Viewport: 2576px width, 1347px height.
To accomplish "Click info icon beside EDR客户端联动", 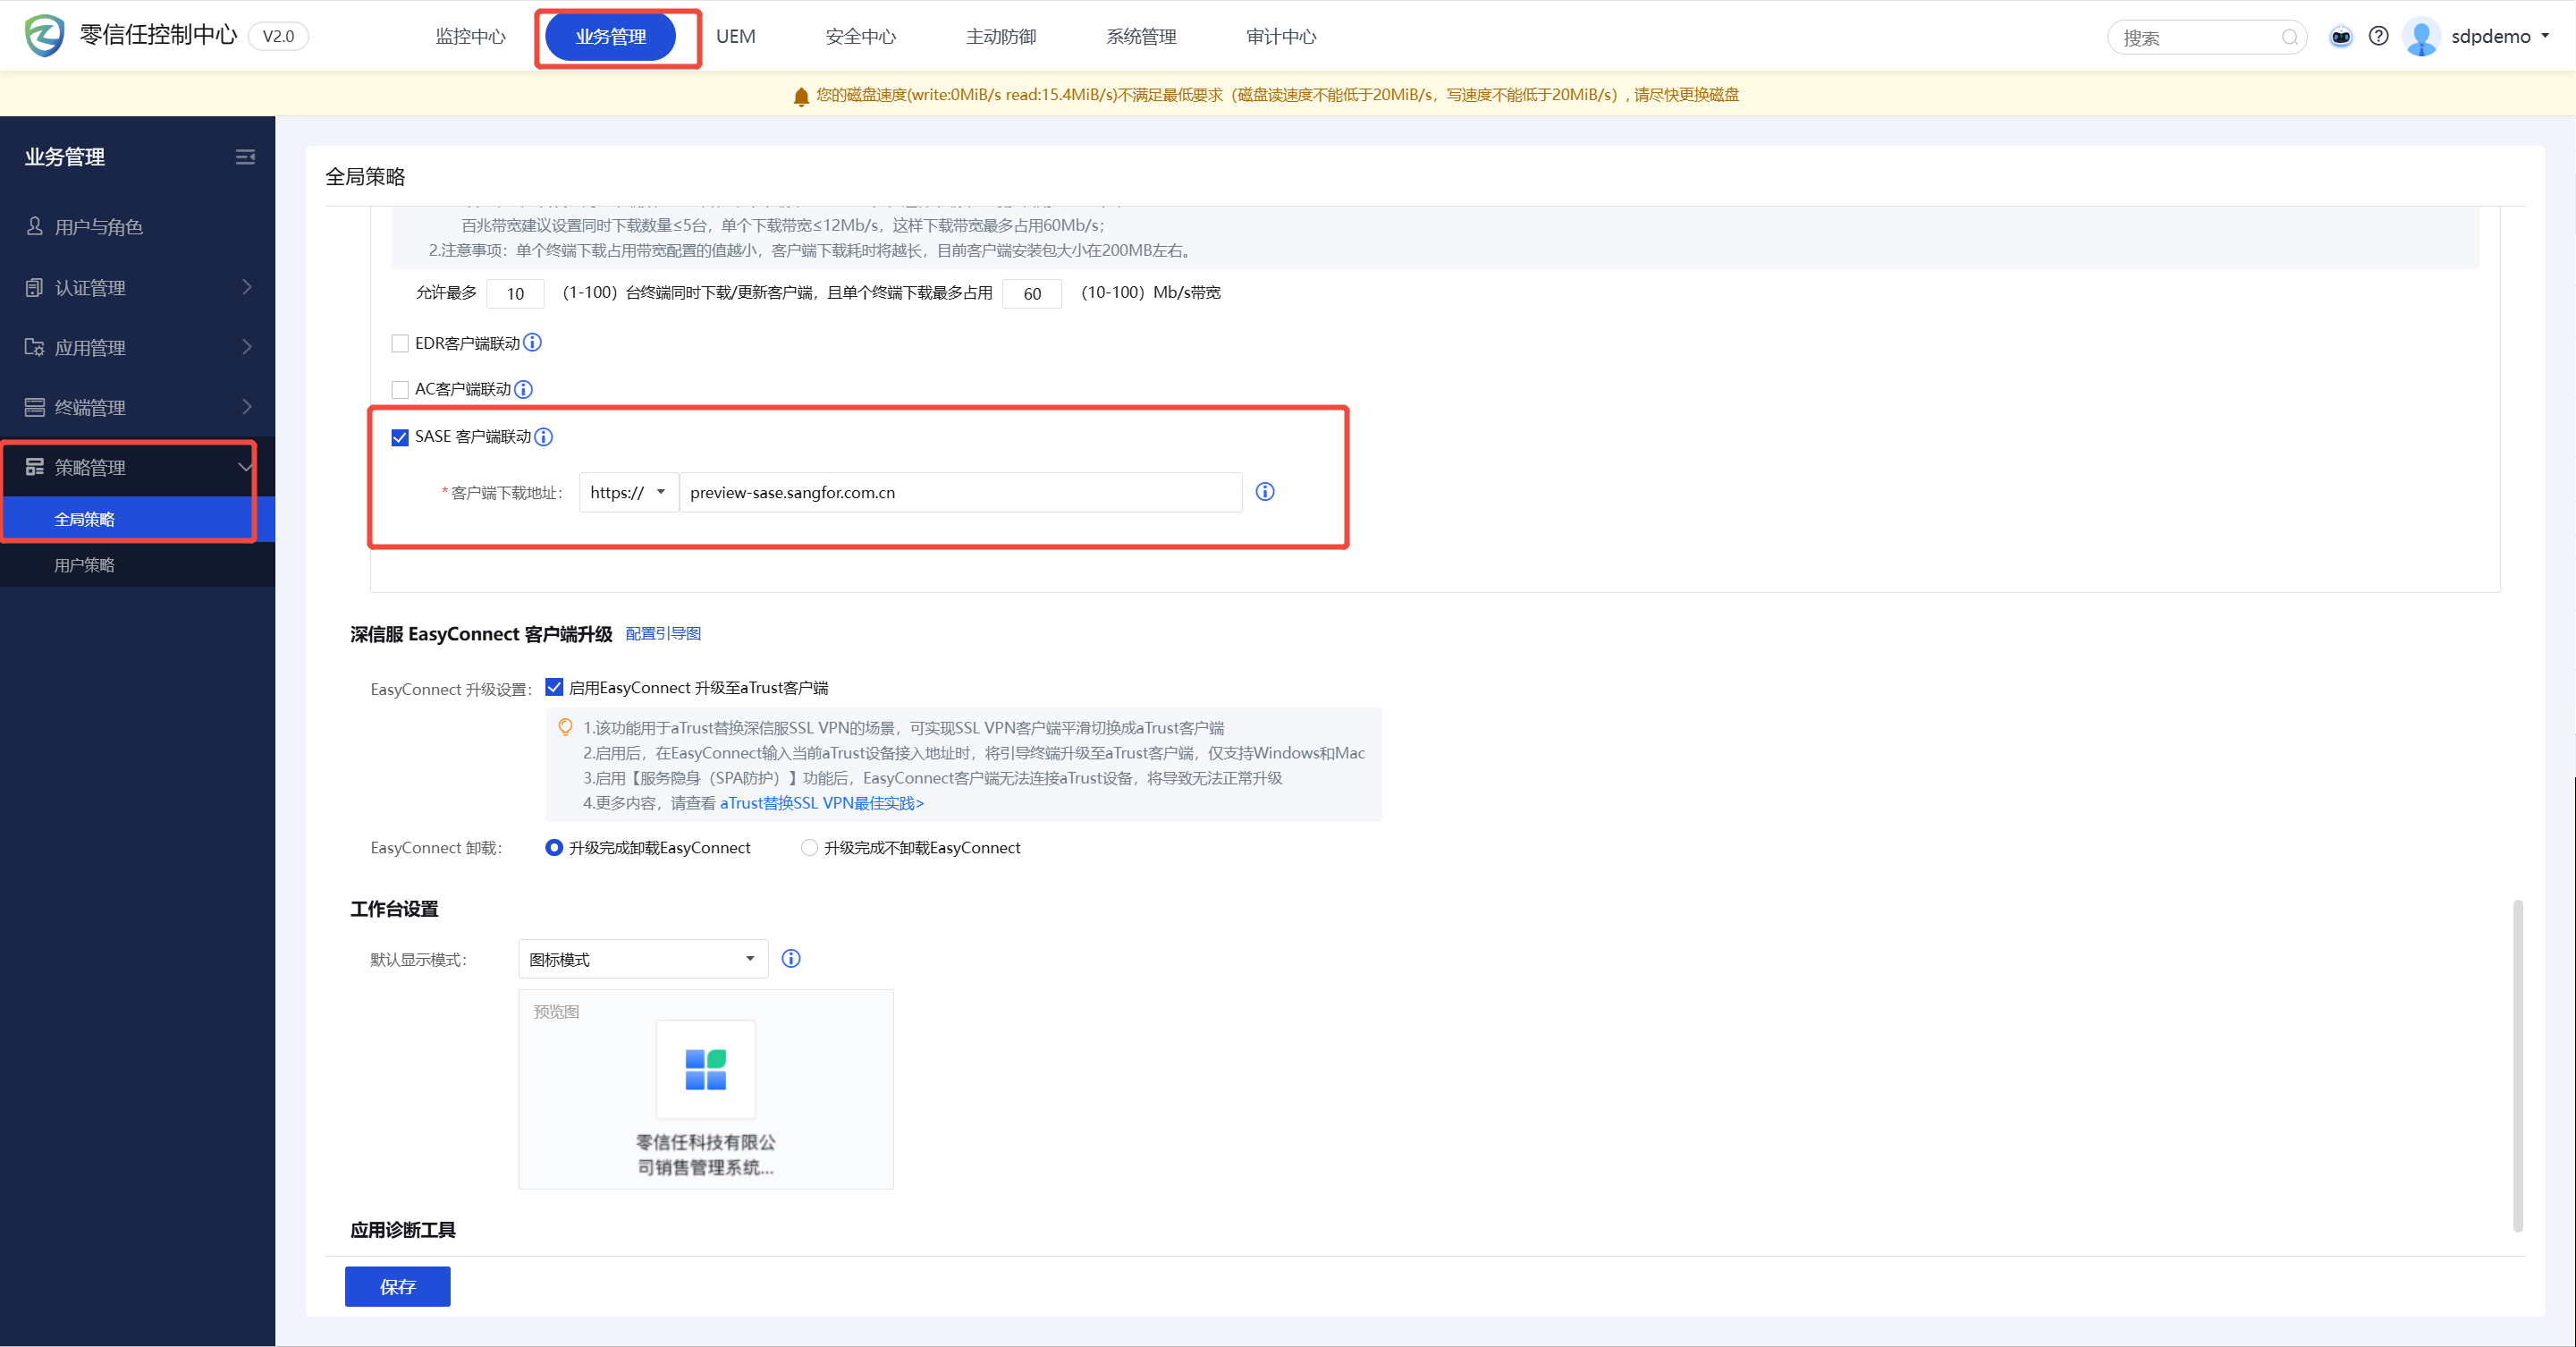I will click(533, 343).
